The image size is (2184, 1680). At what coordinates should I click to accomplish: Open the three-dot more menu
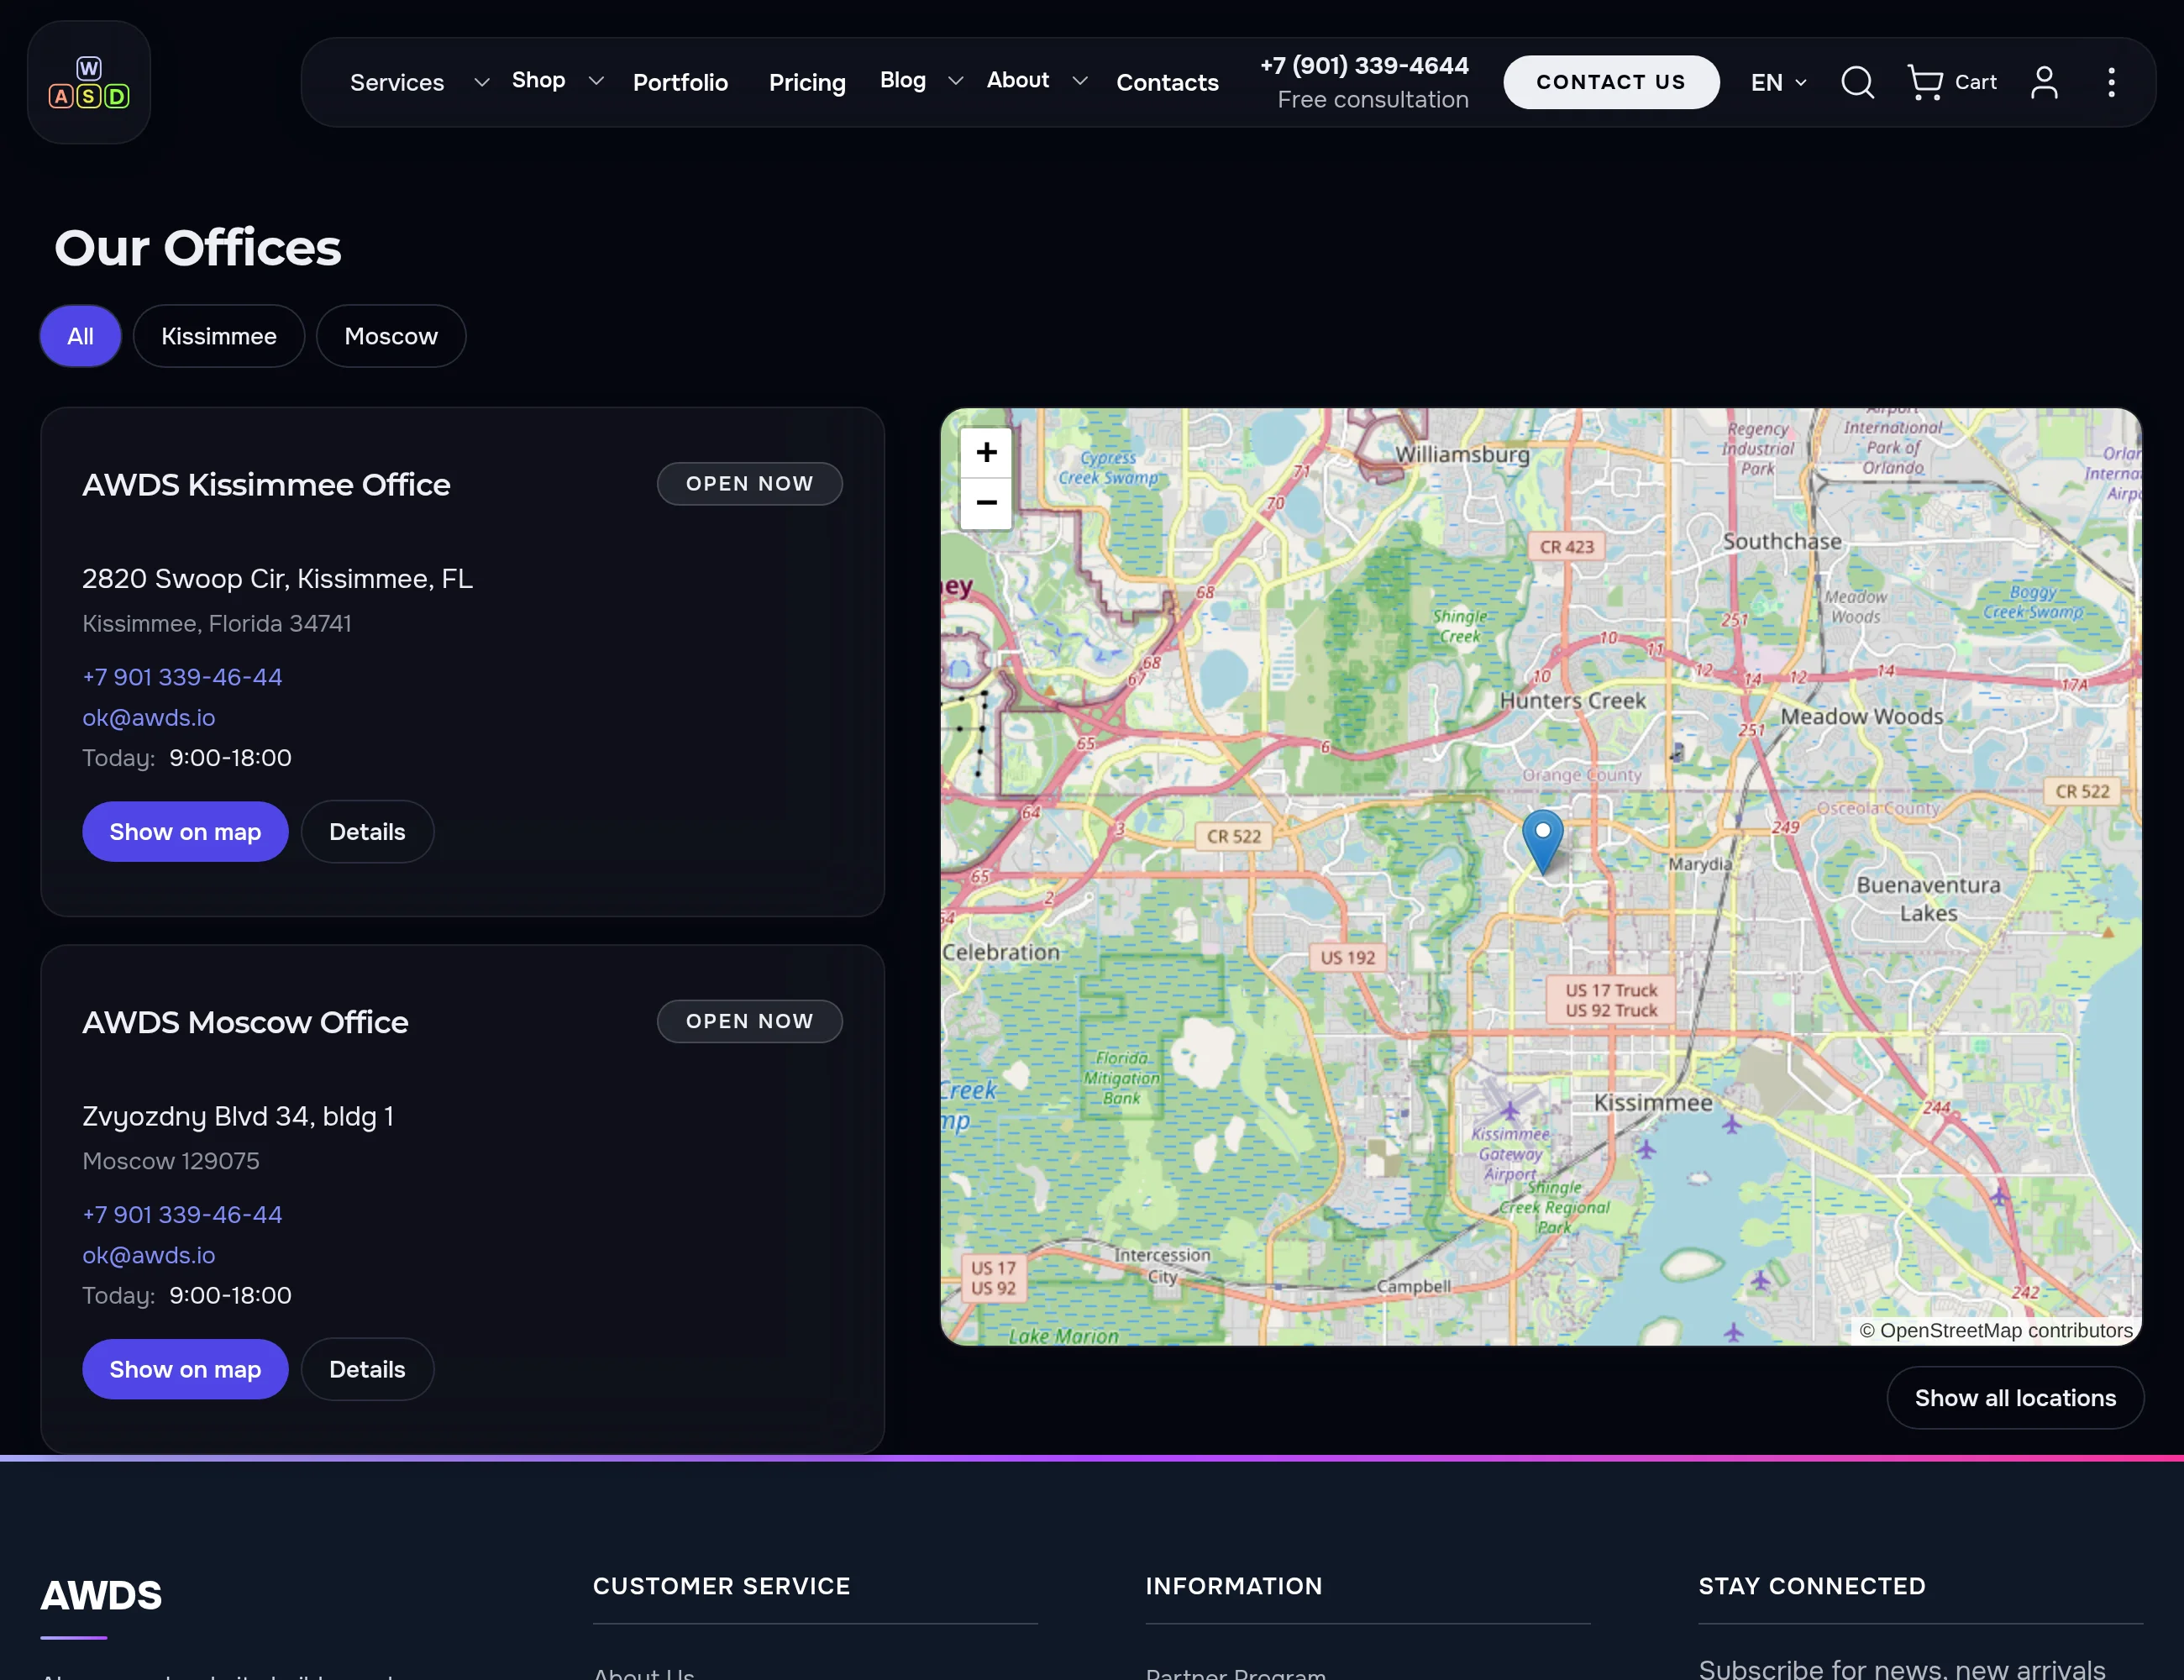point(2111,82)
